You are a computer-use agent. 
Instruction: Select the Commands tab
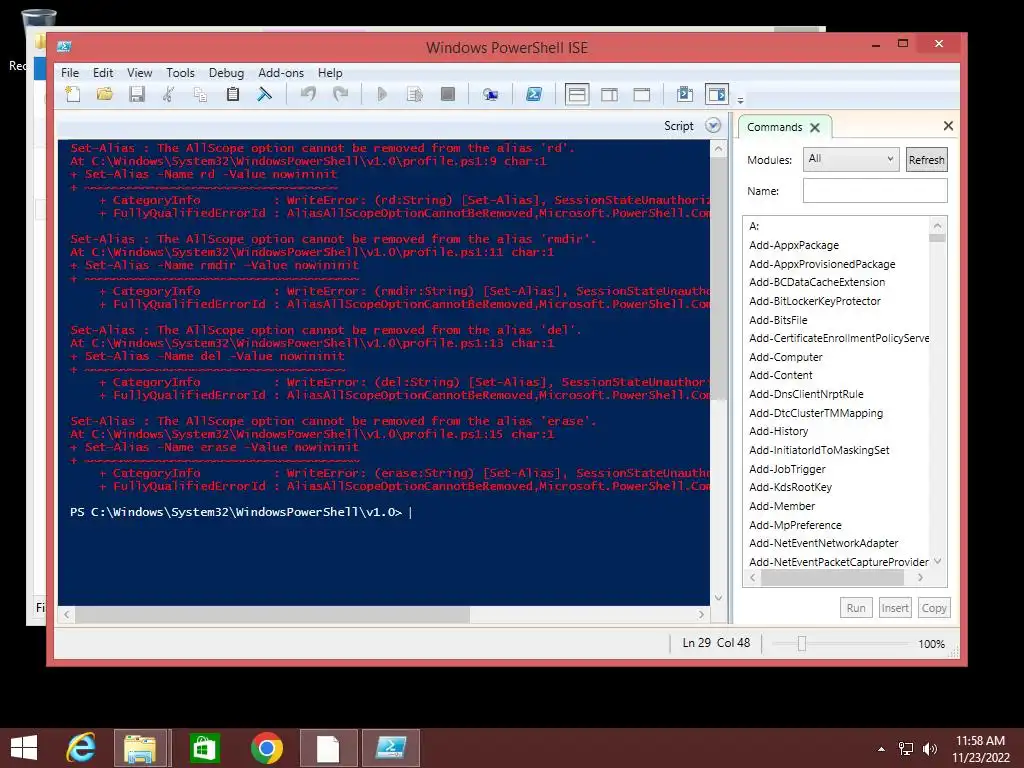coord(775,127)
